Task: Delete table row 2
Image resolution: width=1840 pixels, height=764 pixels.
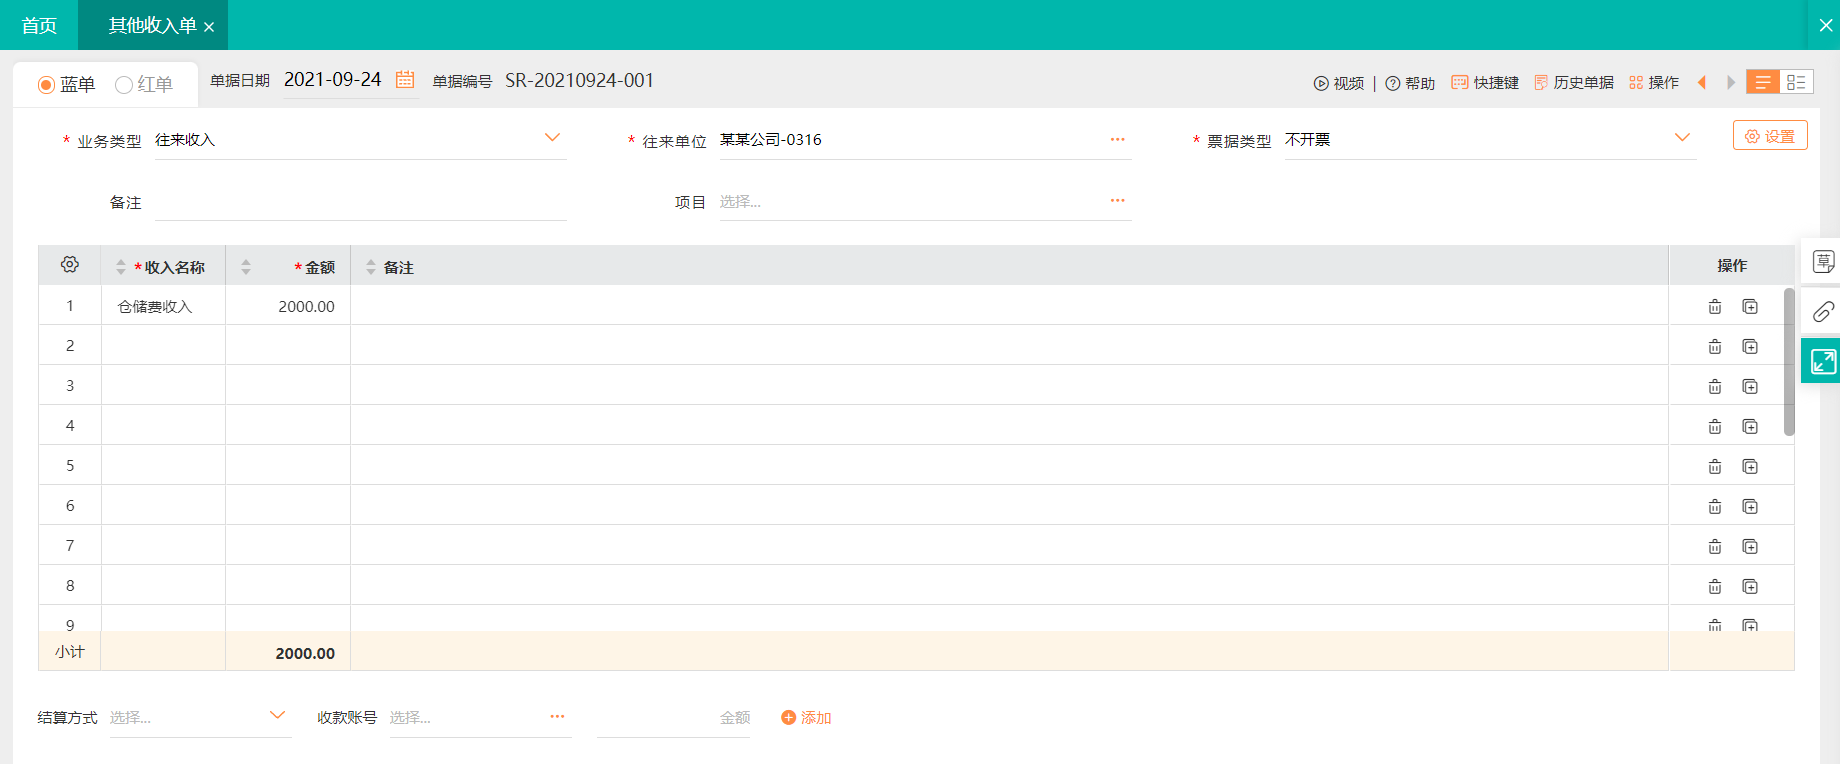Action: pos(1715,347)
